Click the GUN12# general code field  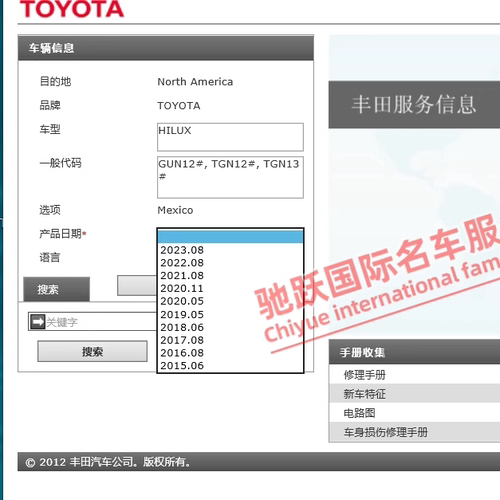(x=230, y=177)
